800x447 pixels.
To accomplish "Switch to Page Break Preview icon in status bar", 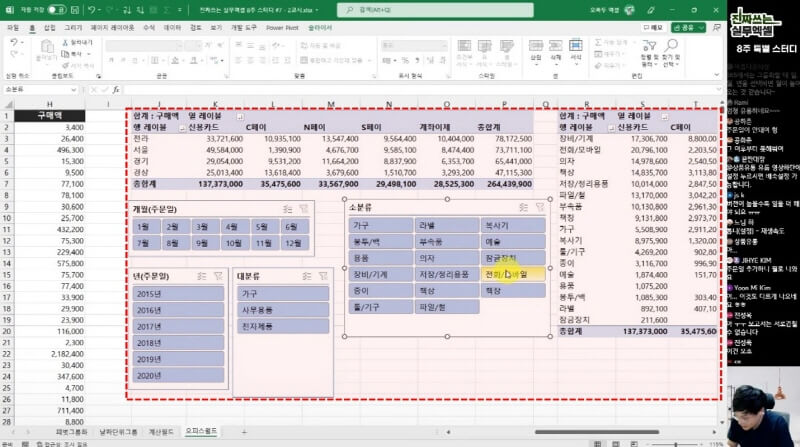I will click(634, 444).
